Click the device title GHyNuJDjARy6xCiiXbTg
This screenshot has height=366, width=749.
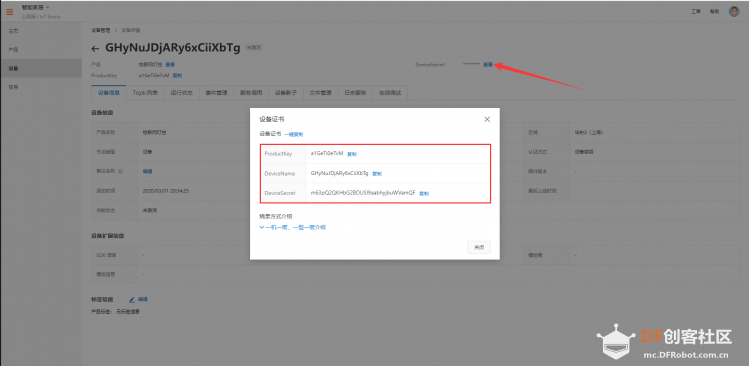click(x=172, y=48)
